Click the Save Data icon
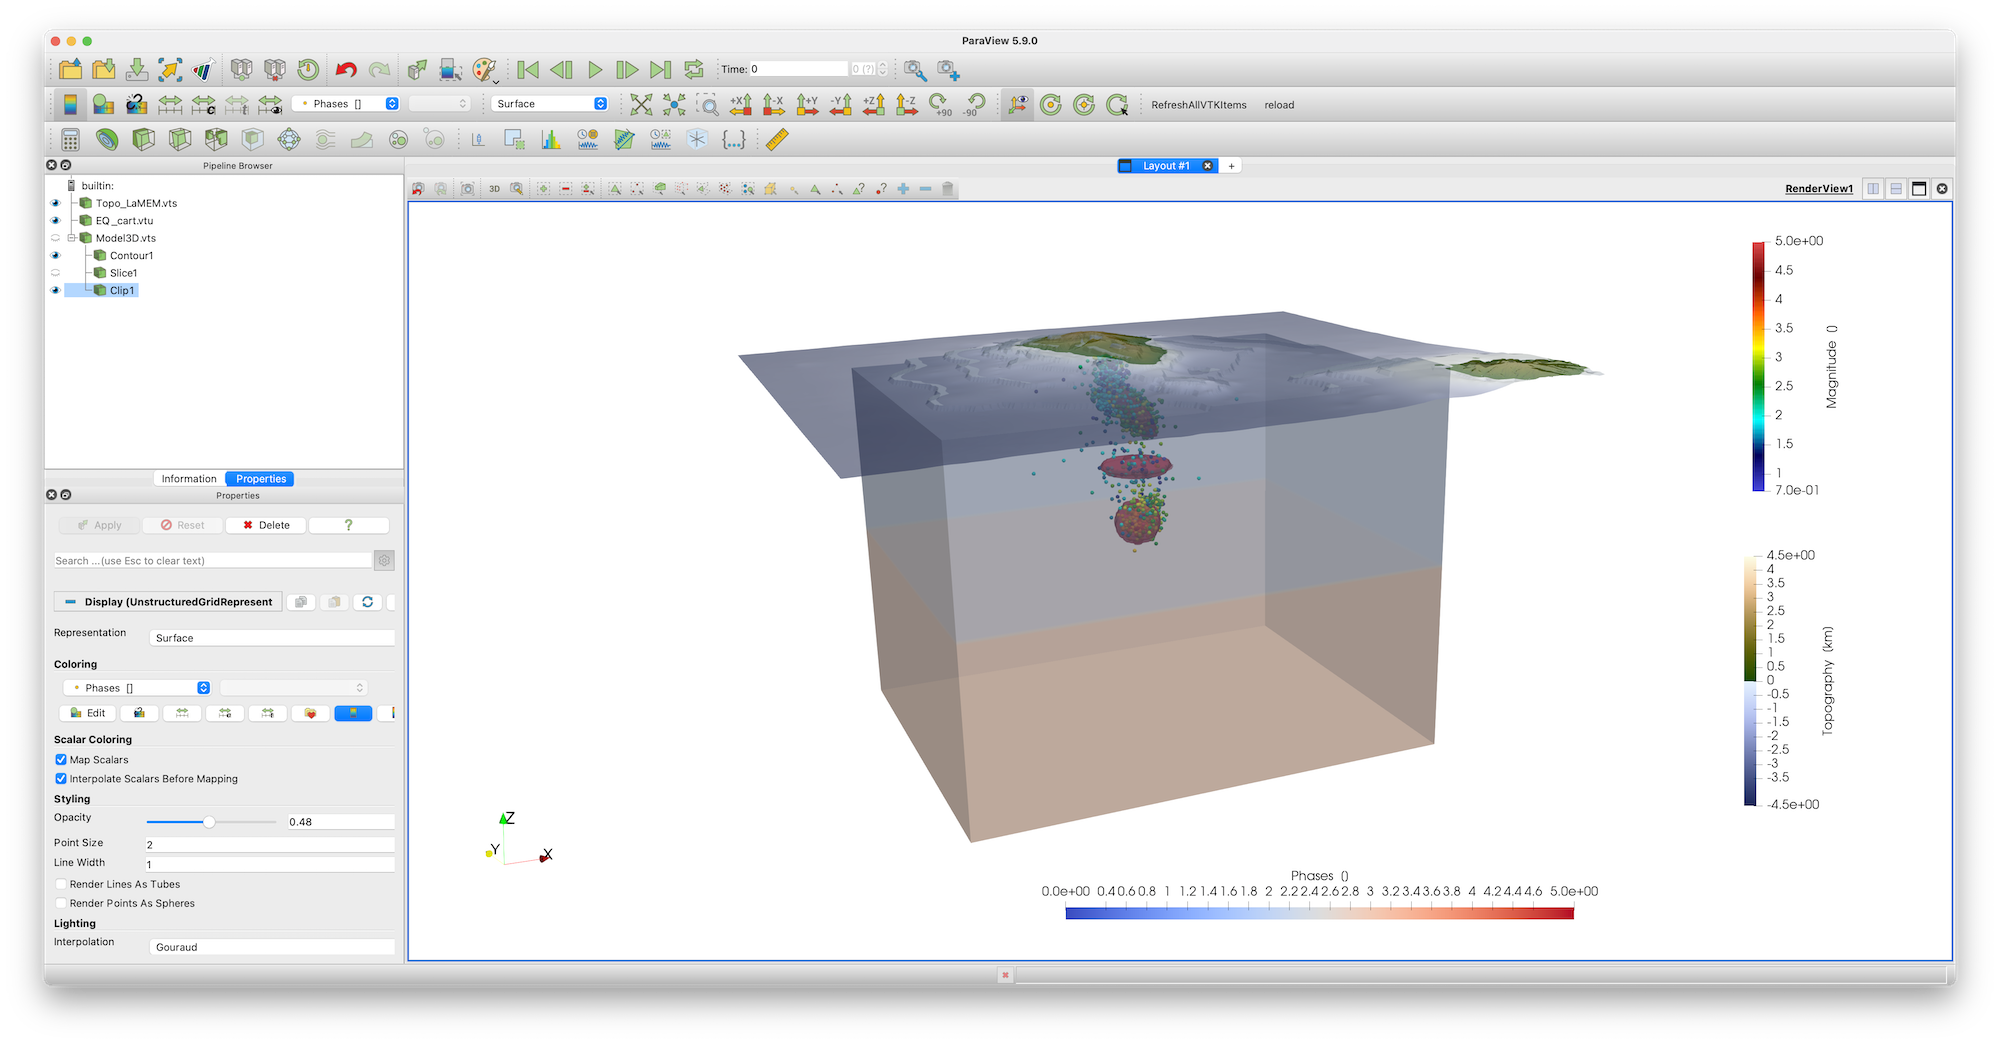Image resolution: width=2000 pixels, height=1044 pixels. [137, 70]
